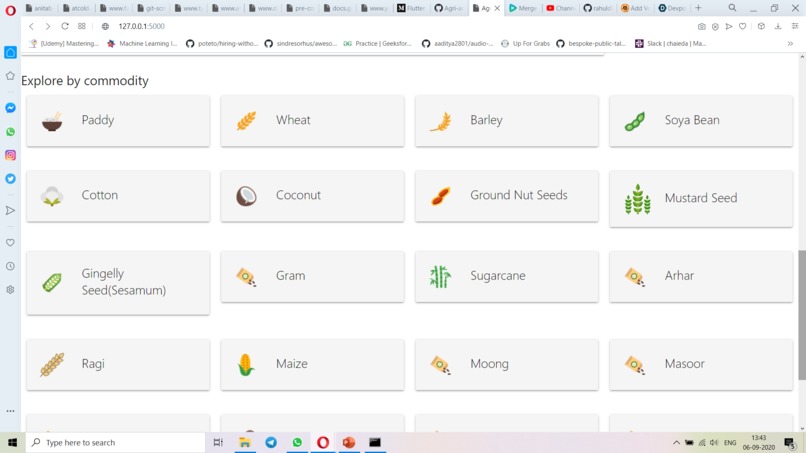The height and width of the screenshot is (453, 806).
Task: Open the Cotton commodity card
Action: [118, 196]
